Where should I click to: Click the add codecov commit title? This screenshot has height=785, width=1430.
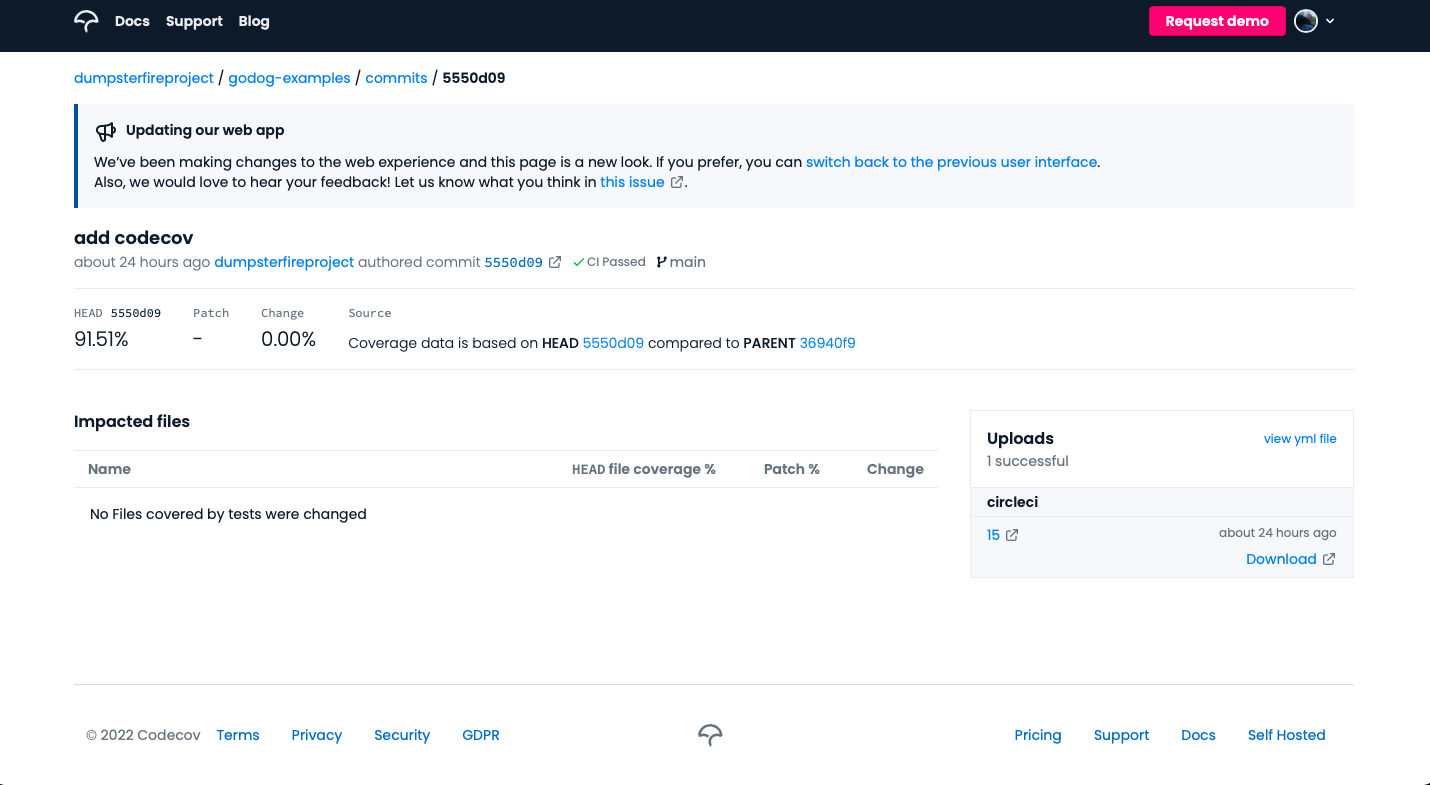(x=134, y=238)
